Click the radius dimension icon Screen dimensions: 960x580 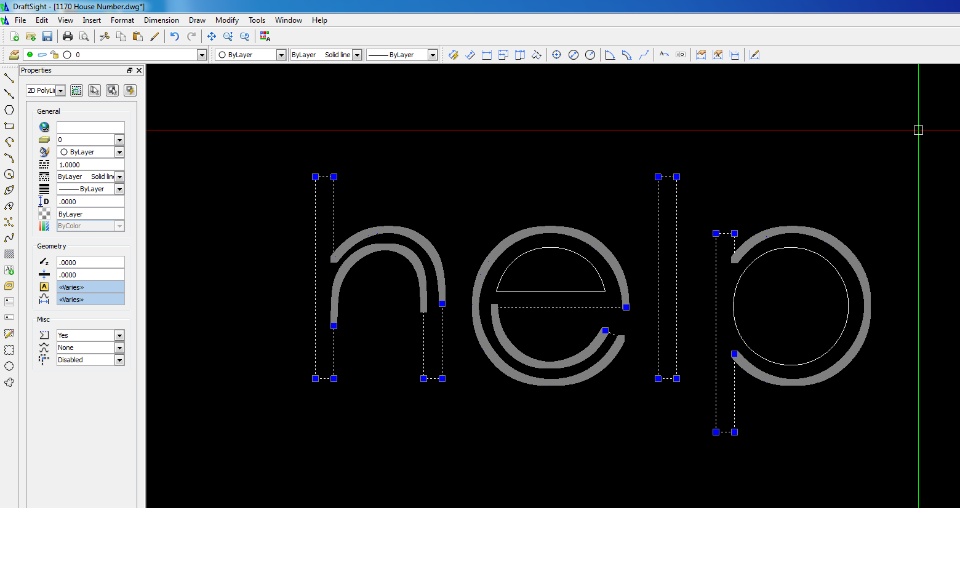click(x=590, y=55)
